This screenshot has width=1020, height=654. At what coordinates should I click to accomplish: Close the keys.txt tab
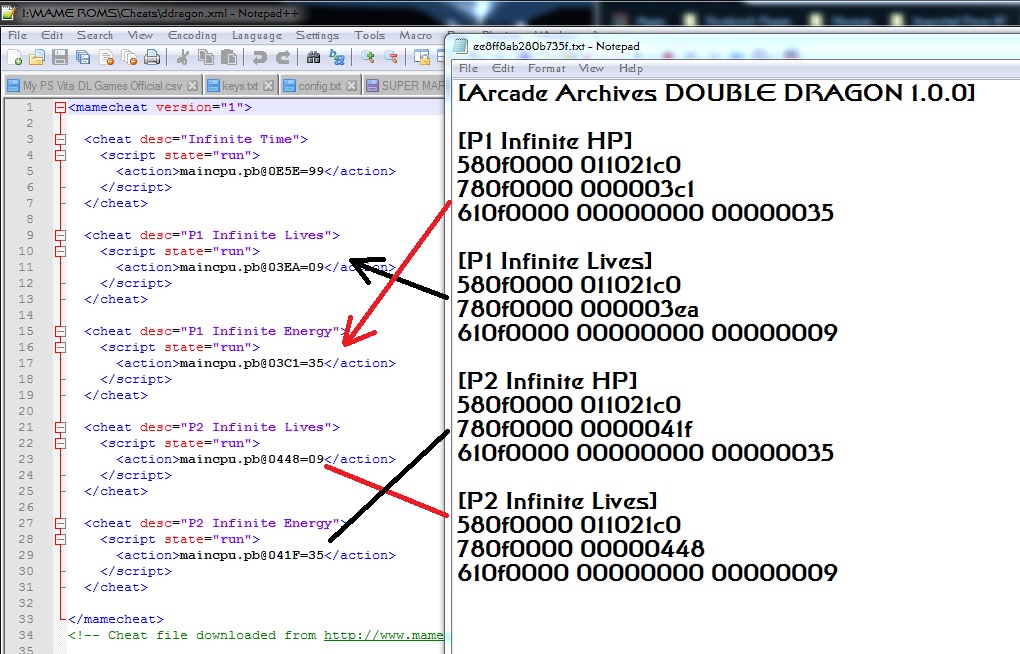(268, 85)
